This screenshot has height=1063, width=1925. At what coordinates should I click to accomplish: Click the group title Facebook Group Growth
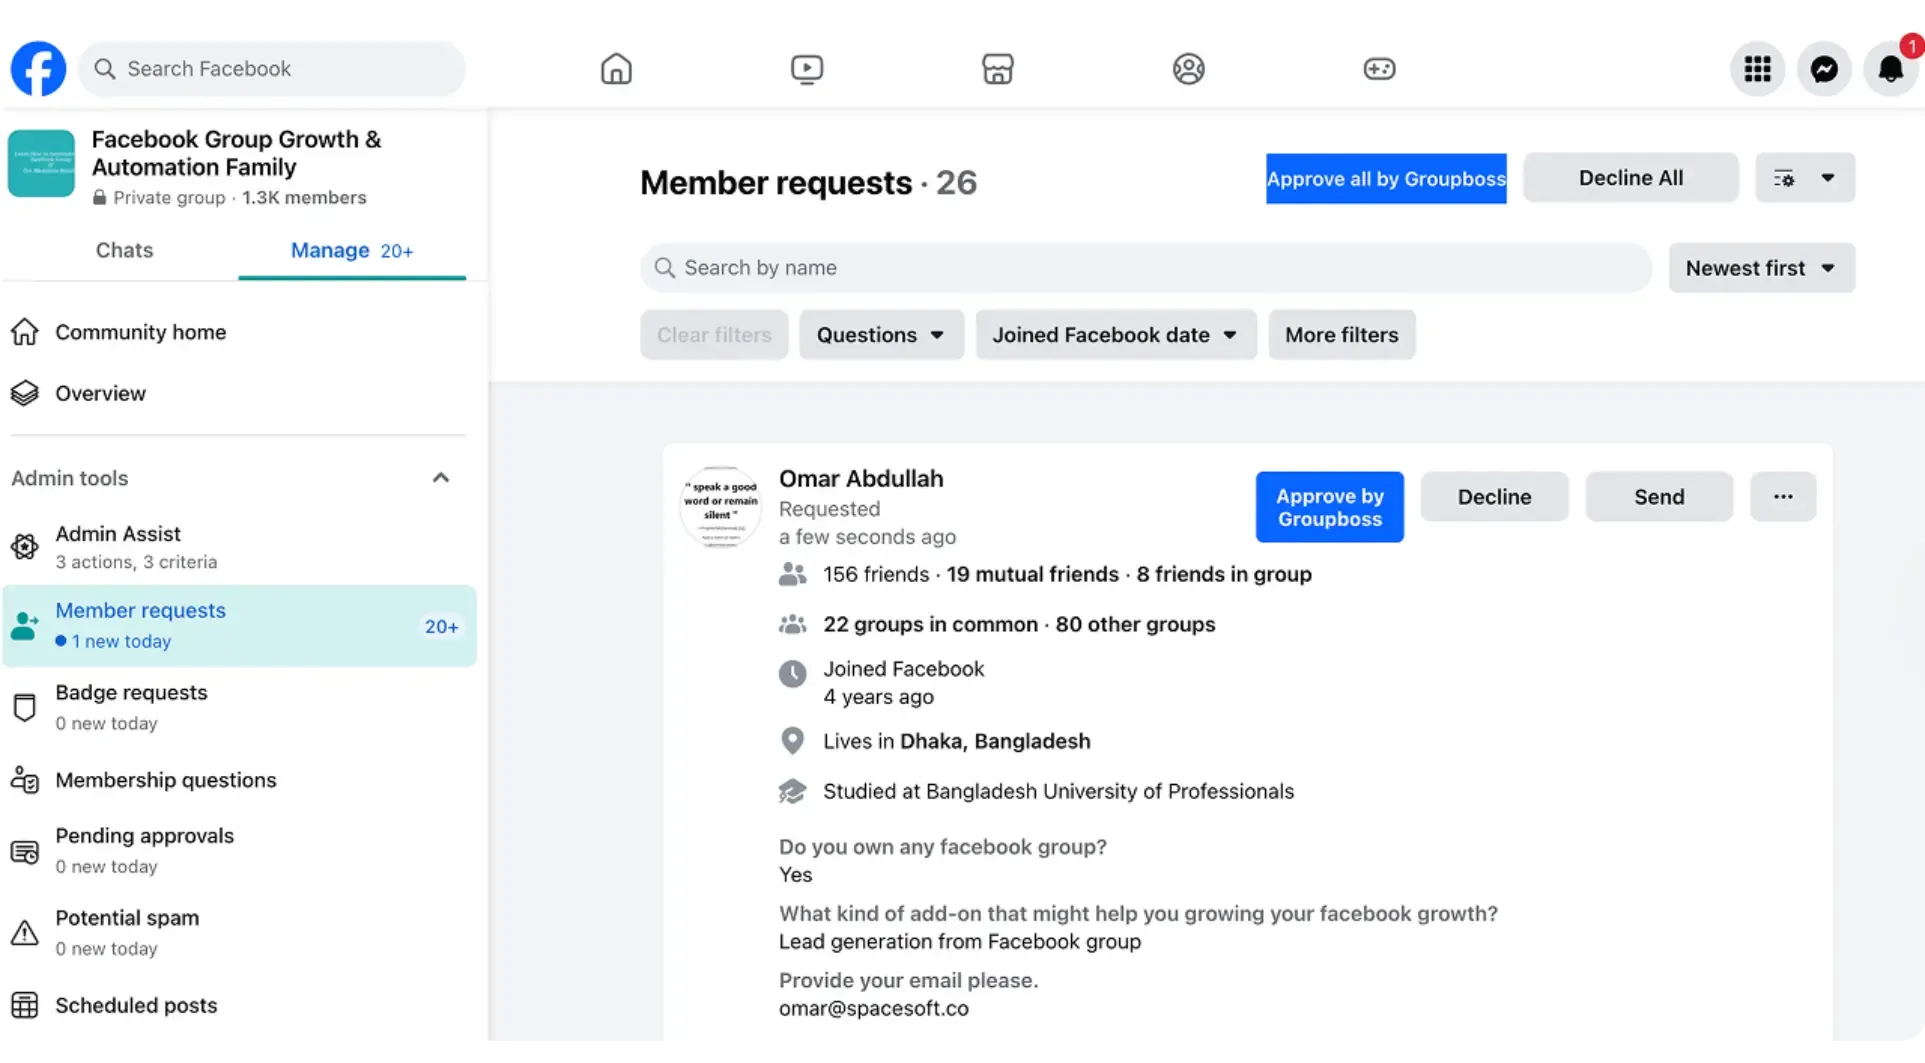(236, 153)
